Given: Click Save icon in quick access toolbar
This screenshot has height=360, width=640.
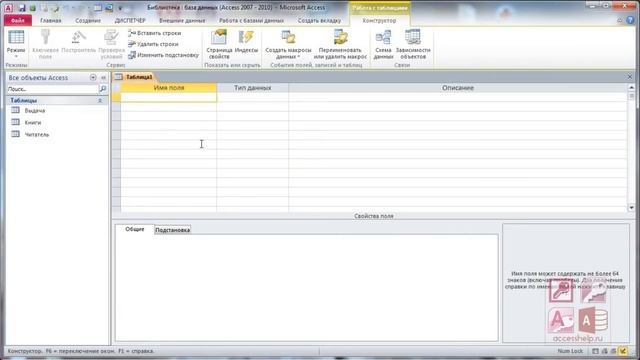Looking at the screenshot, I should [x=22, y=8].
